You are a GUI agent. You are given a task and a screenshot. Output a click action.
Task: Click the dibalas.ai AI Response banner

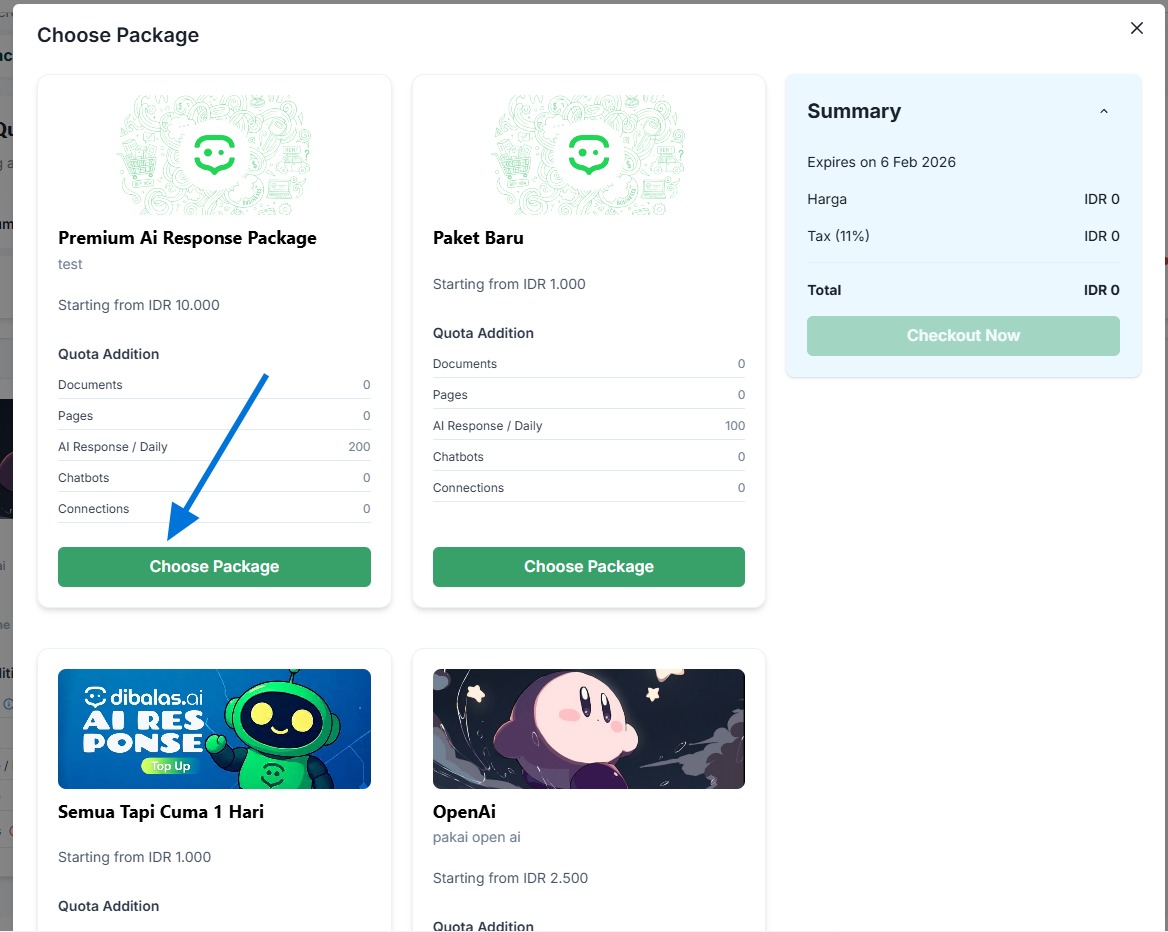point(214,729)
